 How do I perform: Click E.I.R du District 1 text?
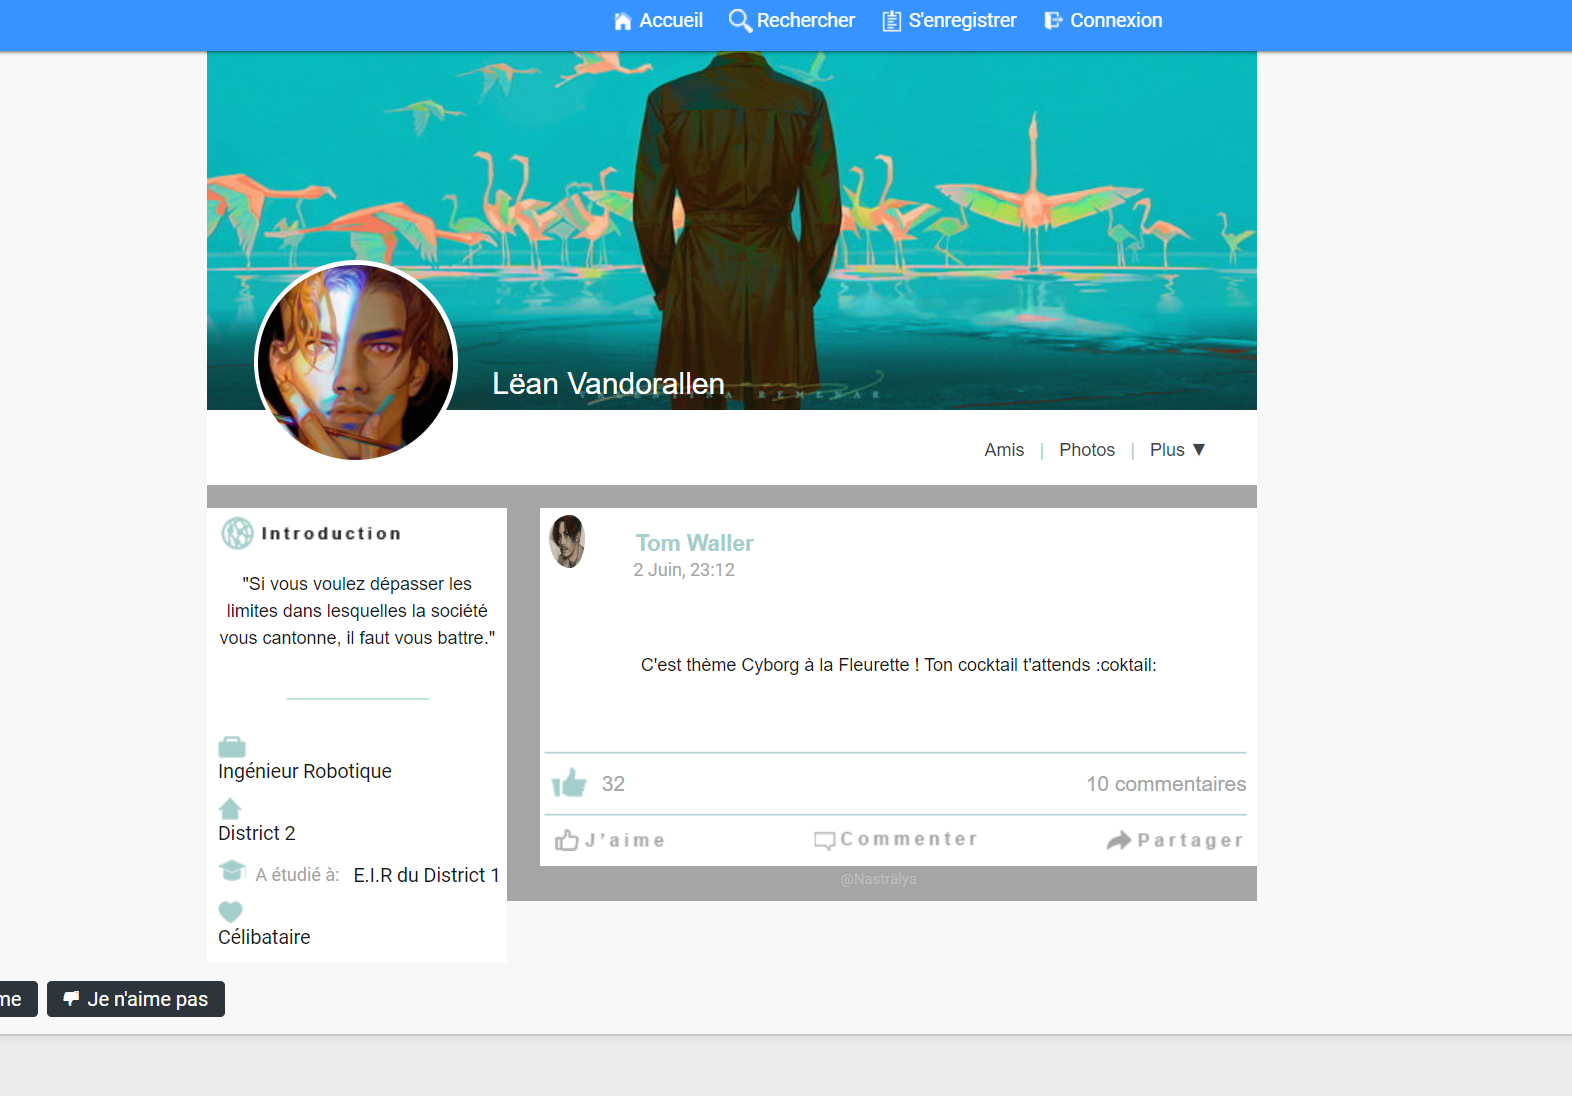tap(426, 875)
